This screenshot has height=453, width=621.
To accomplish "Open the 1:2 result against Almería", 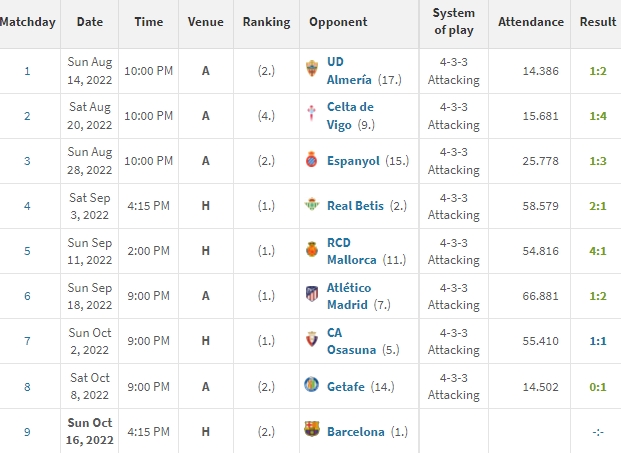I will (x=598, y=71).
